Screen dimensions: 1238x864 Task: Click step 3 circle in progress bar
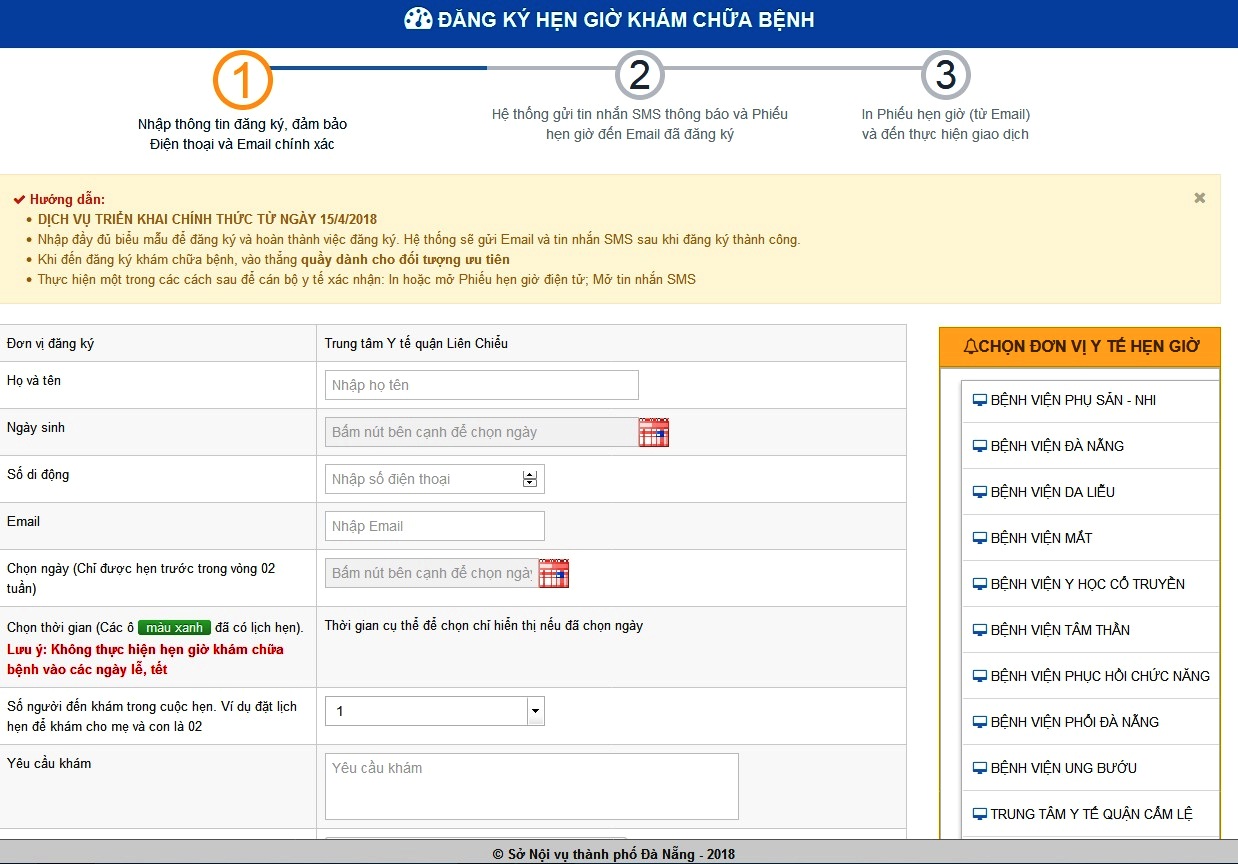click(946, 75)
